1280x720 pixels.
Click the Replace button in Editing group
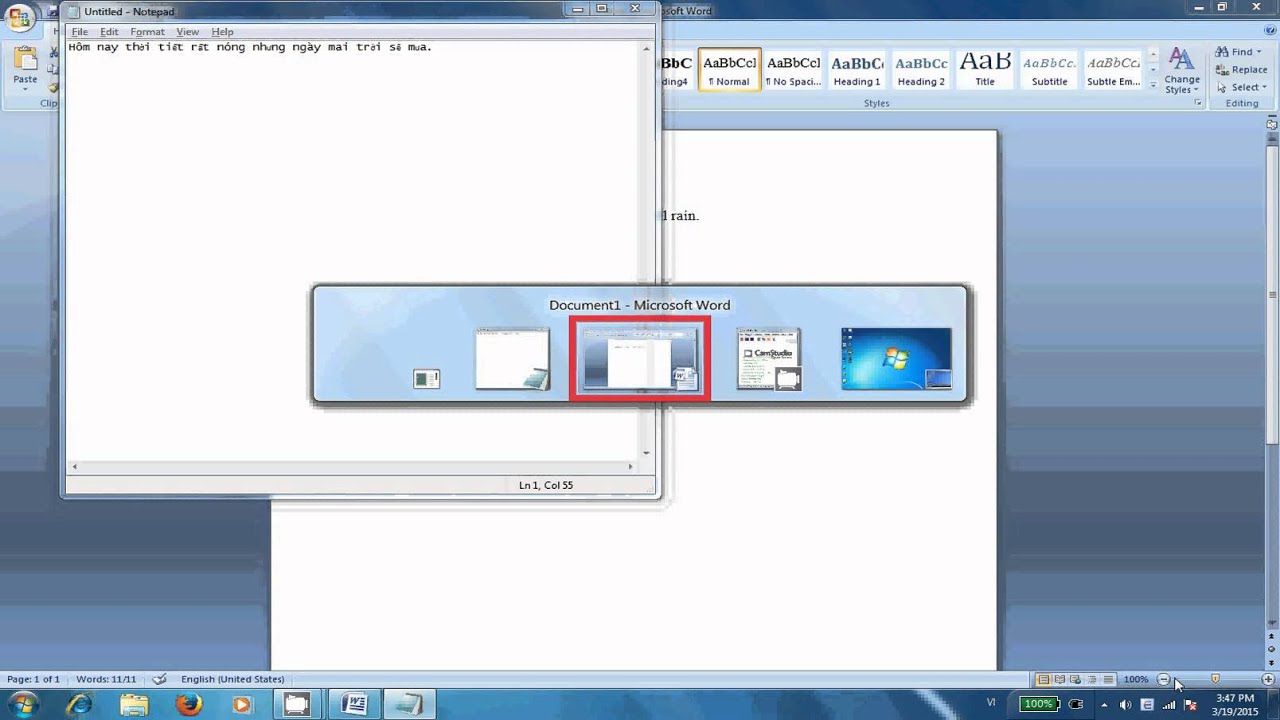tap(1241, 70)
